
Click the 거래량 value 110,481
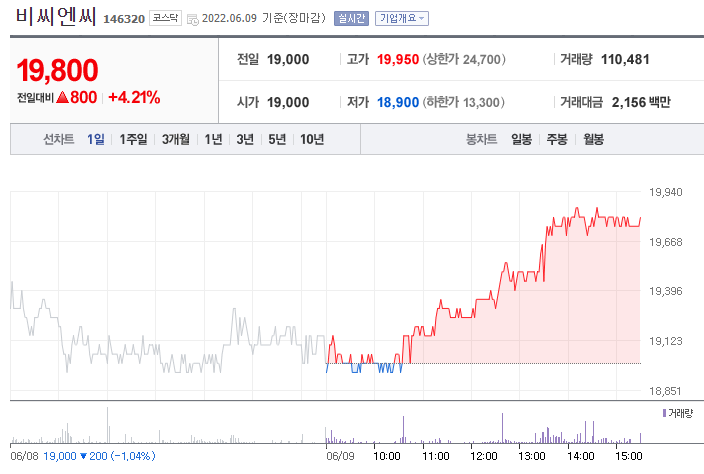point(625,59)
